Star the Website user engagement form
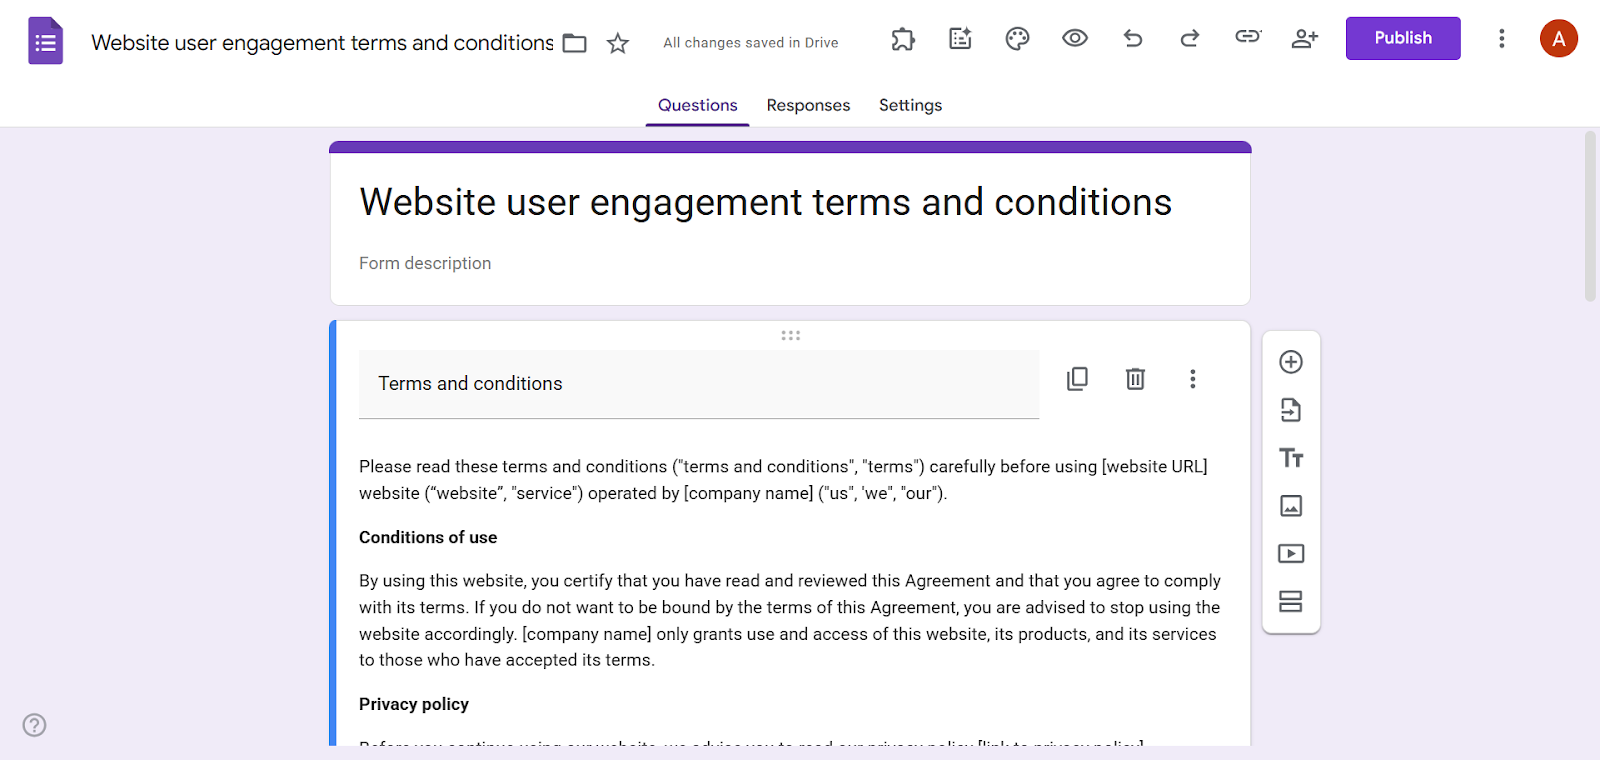Image resolution: width=1600 pixels, height=760 pixels. point(617,43)
